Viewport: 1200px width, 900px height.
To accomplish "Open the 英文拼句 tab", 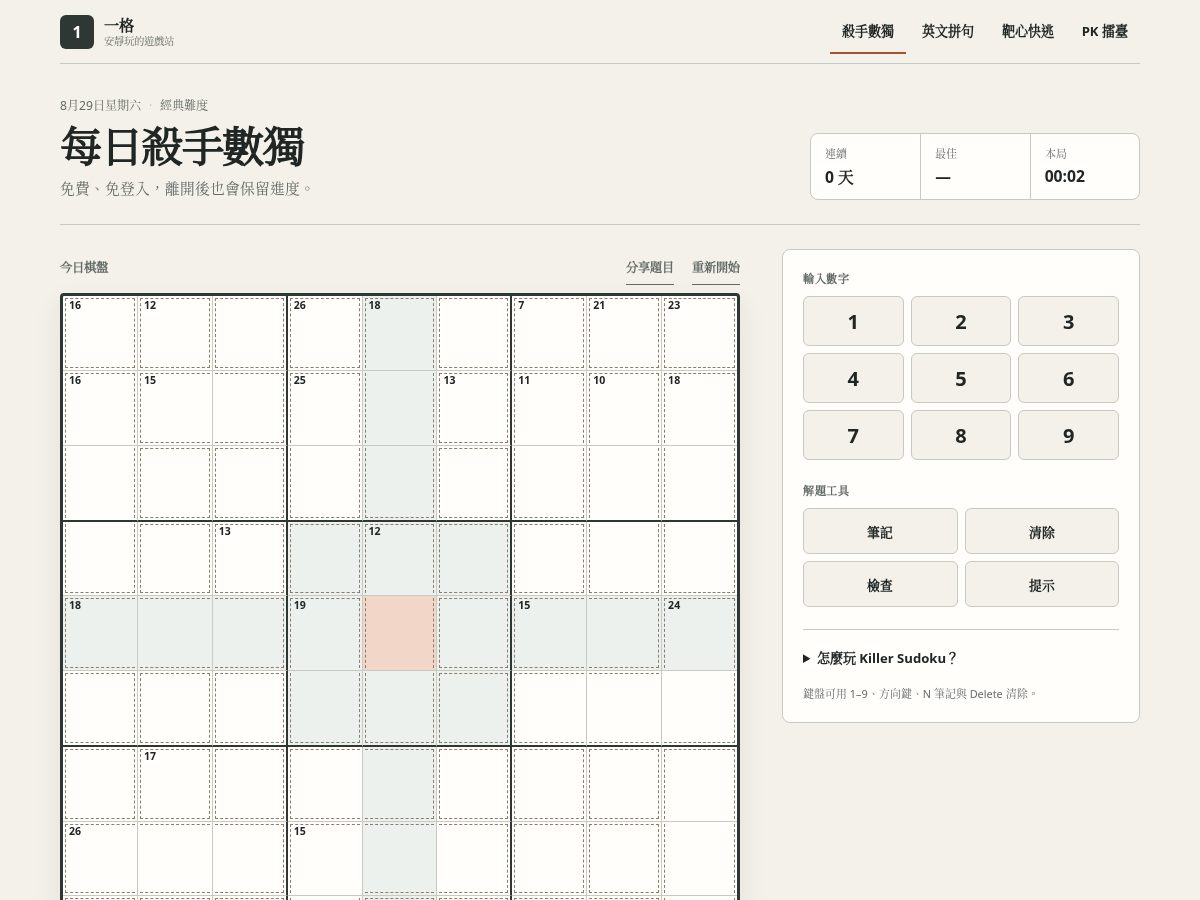I will [948, 32].
